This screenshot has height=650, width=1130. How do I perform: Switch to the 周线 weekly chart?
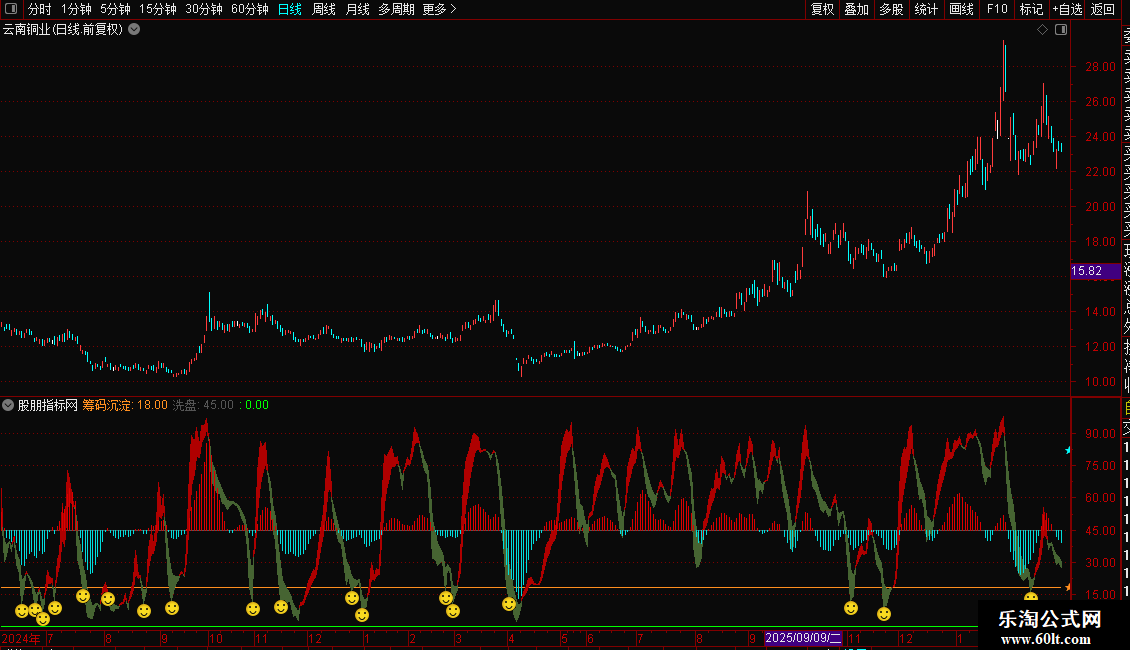click(324, 9)
